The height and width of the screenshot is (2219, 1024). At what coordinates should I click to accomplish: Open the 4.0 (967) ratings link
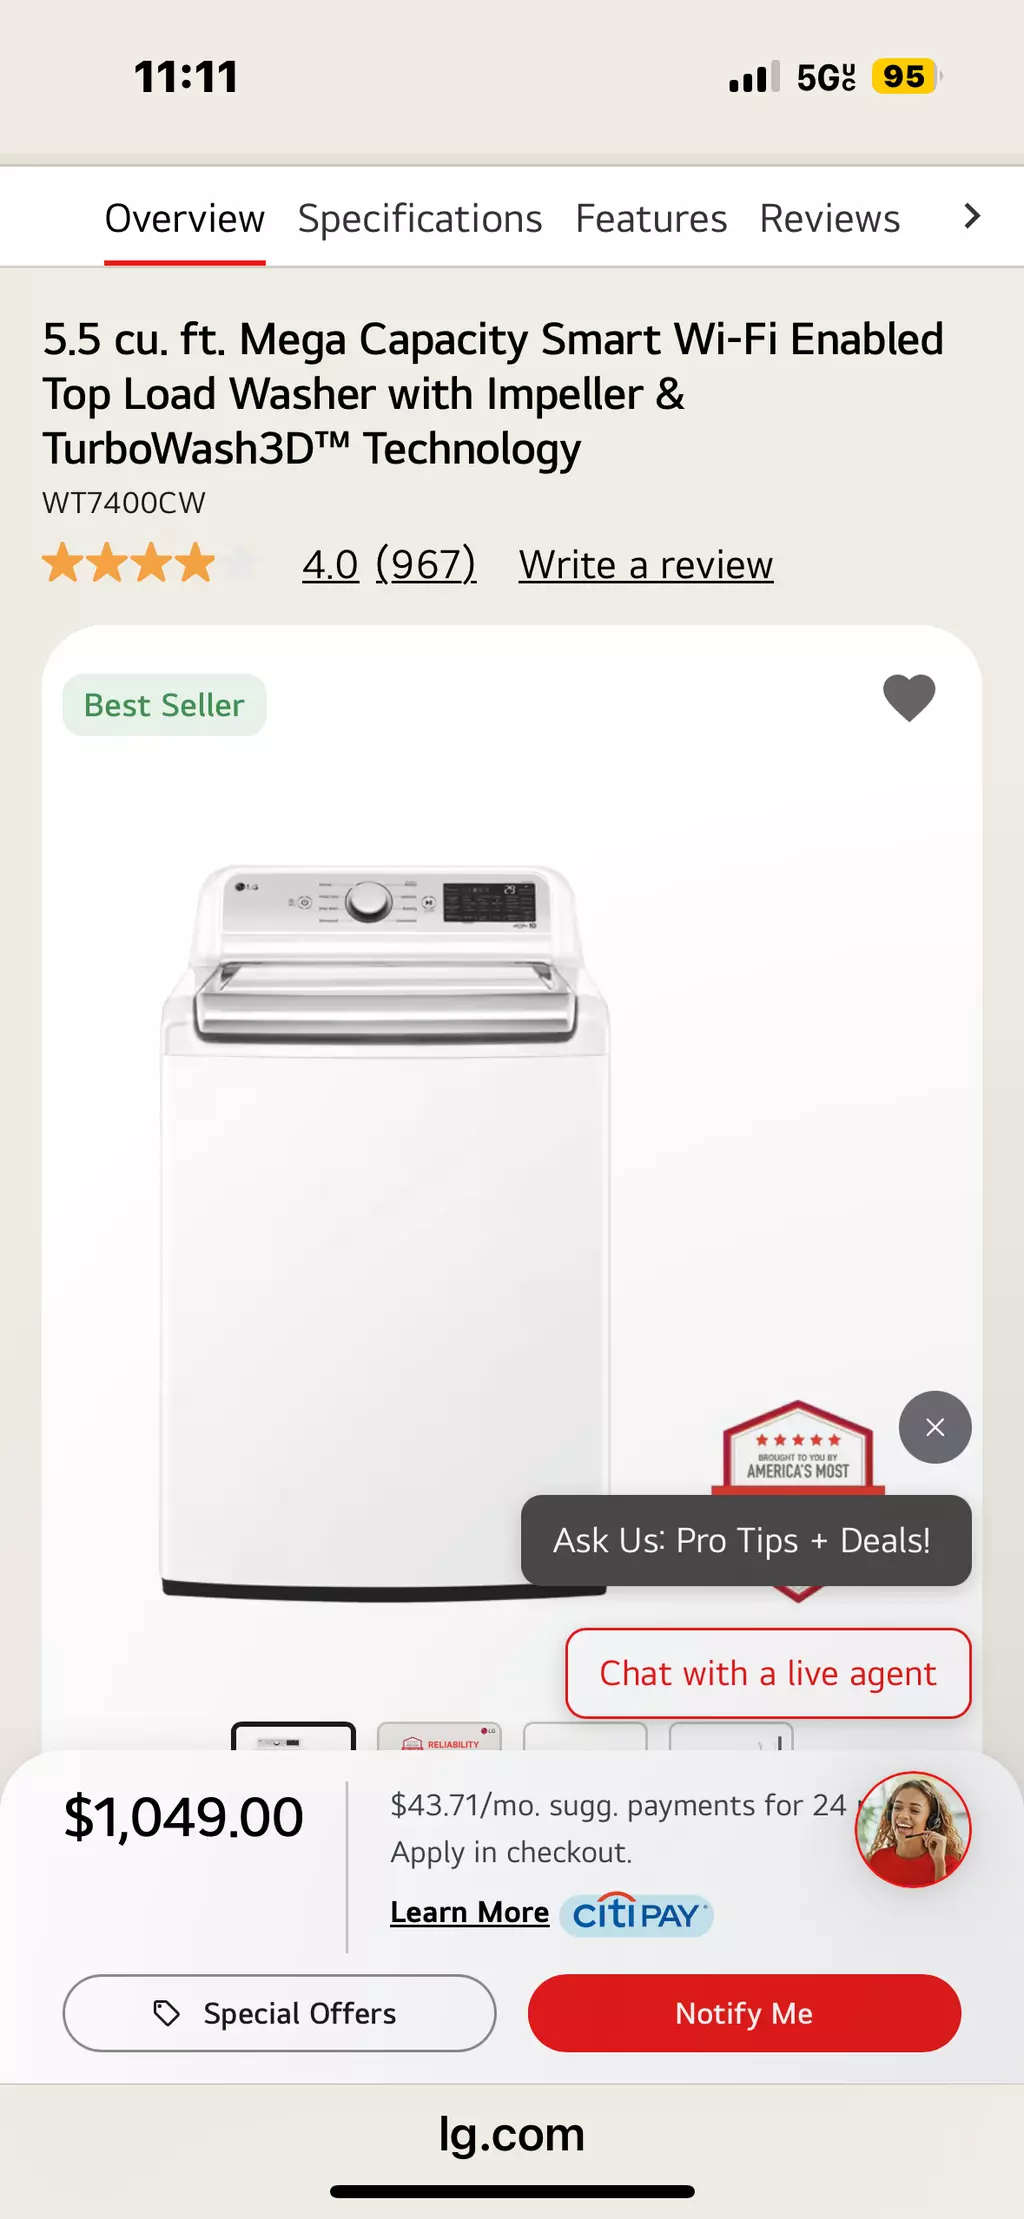[x=389, y=565]
